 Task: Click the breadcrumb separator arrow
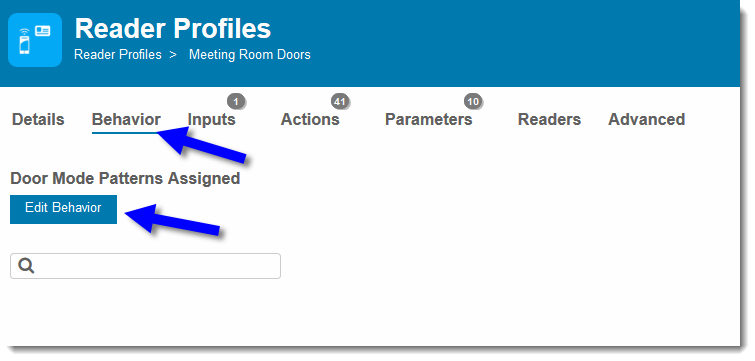173,54
